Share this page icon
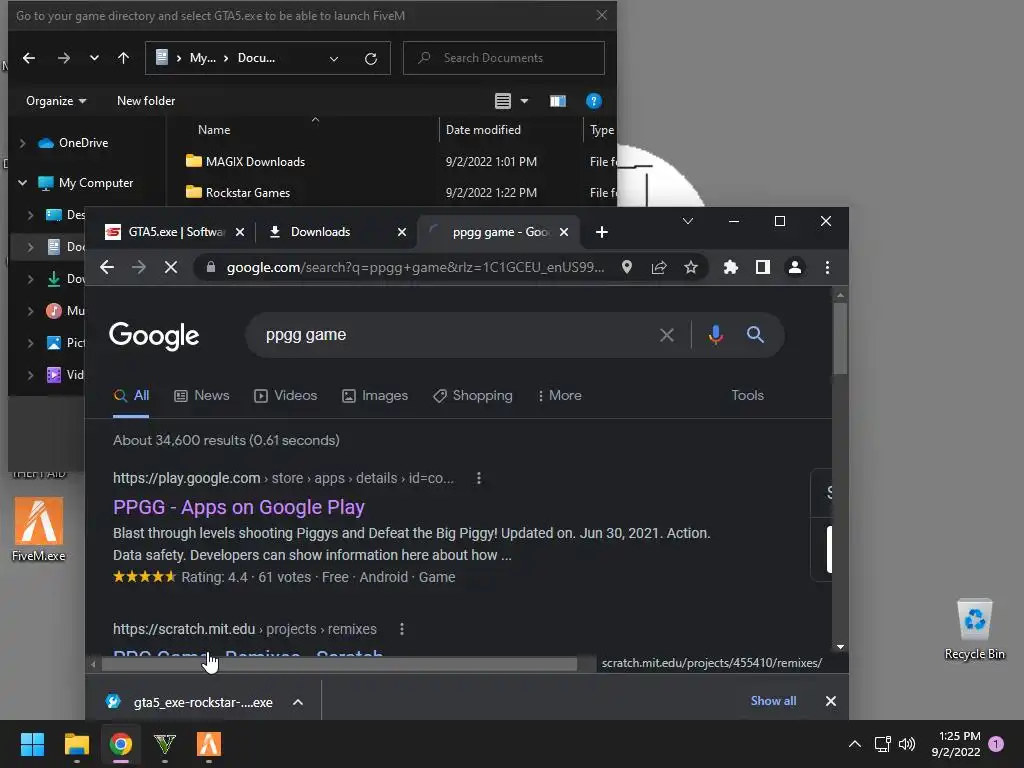This screenshot has height=768, width=1024. pyautogui.click(x=659, y=267)
